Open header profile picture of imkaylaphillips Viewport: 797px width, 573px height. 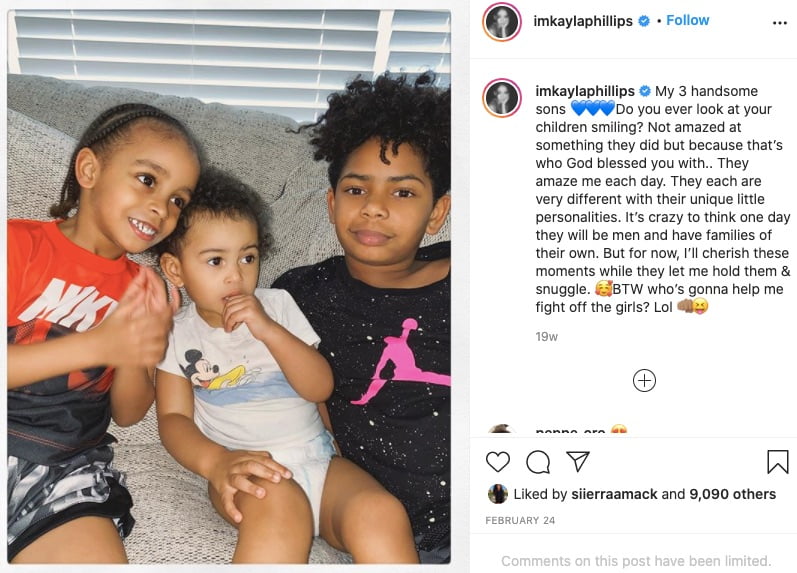click(x=502, y=22)
